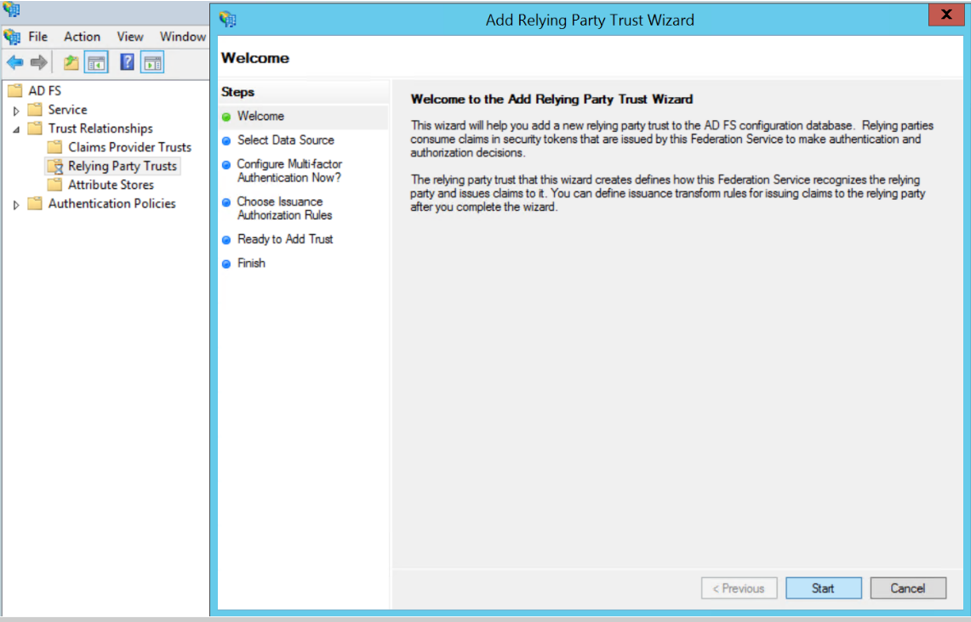Open the Action menu
The height and width of the screenshot is (622, 971).
[82, 37]
